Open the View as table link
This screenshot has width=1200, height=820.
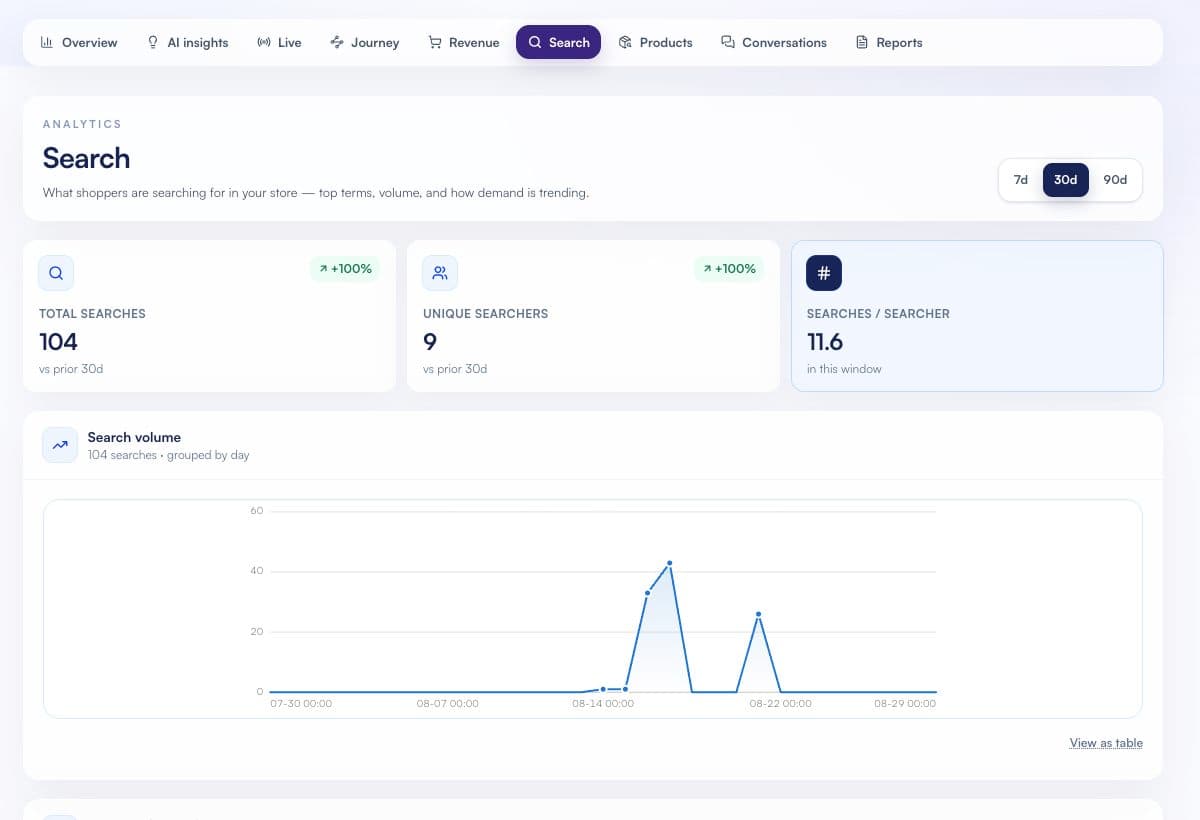[1106, 743]
